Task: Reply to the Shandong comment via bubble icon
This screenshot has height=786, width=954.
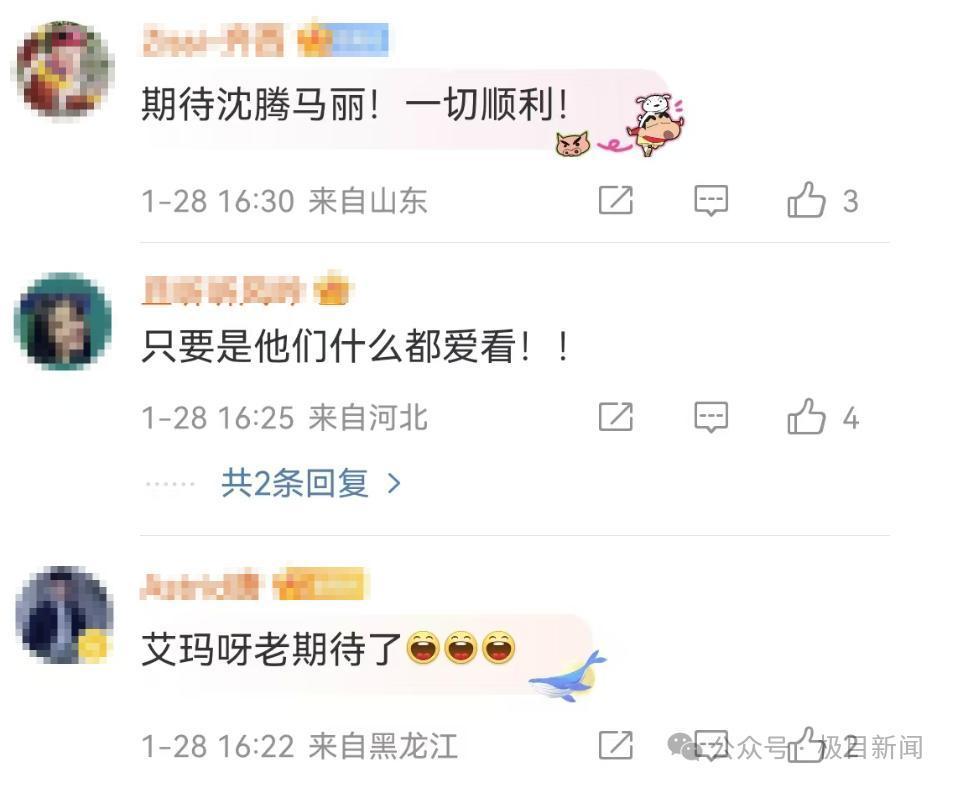Action: [x=711, y=200]
